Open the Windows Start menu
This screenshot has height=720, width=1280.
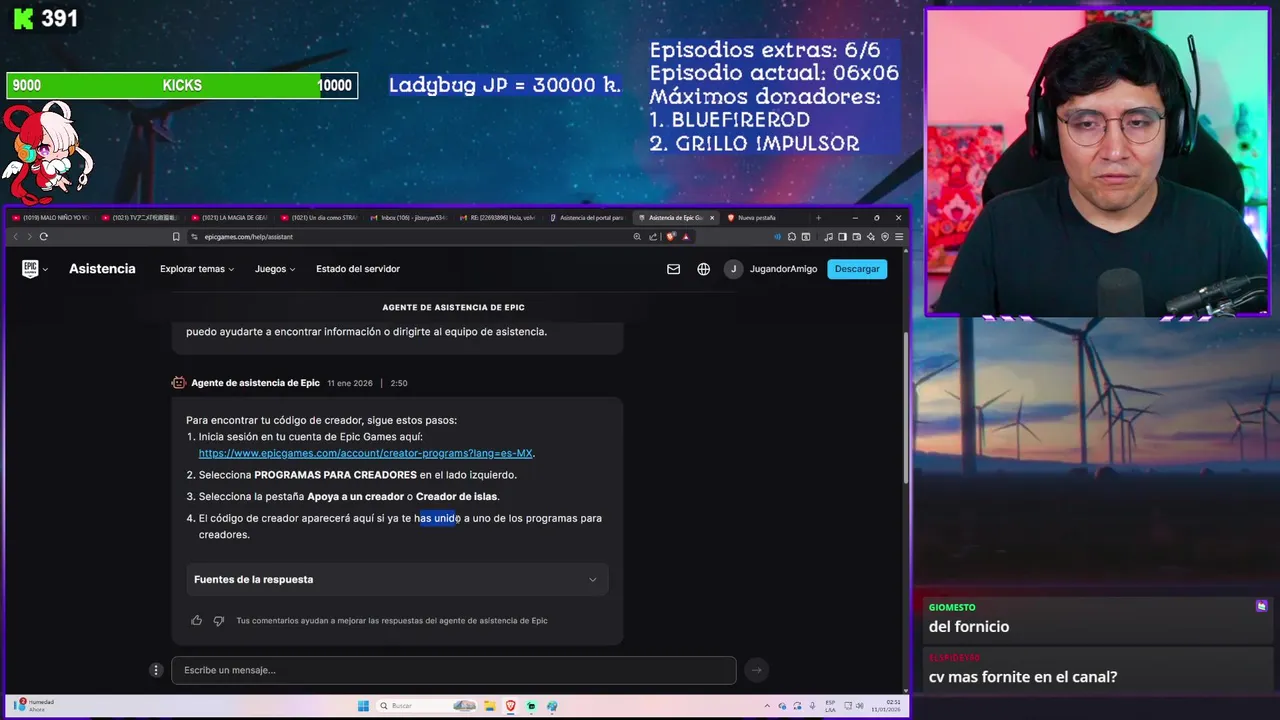[x=363, y=706]
